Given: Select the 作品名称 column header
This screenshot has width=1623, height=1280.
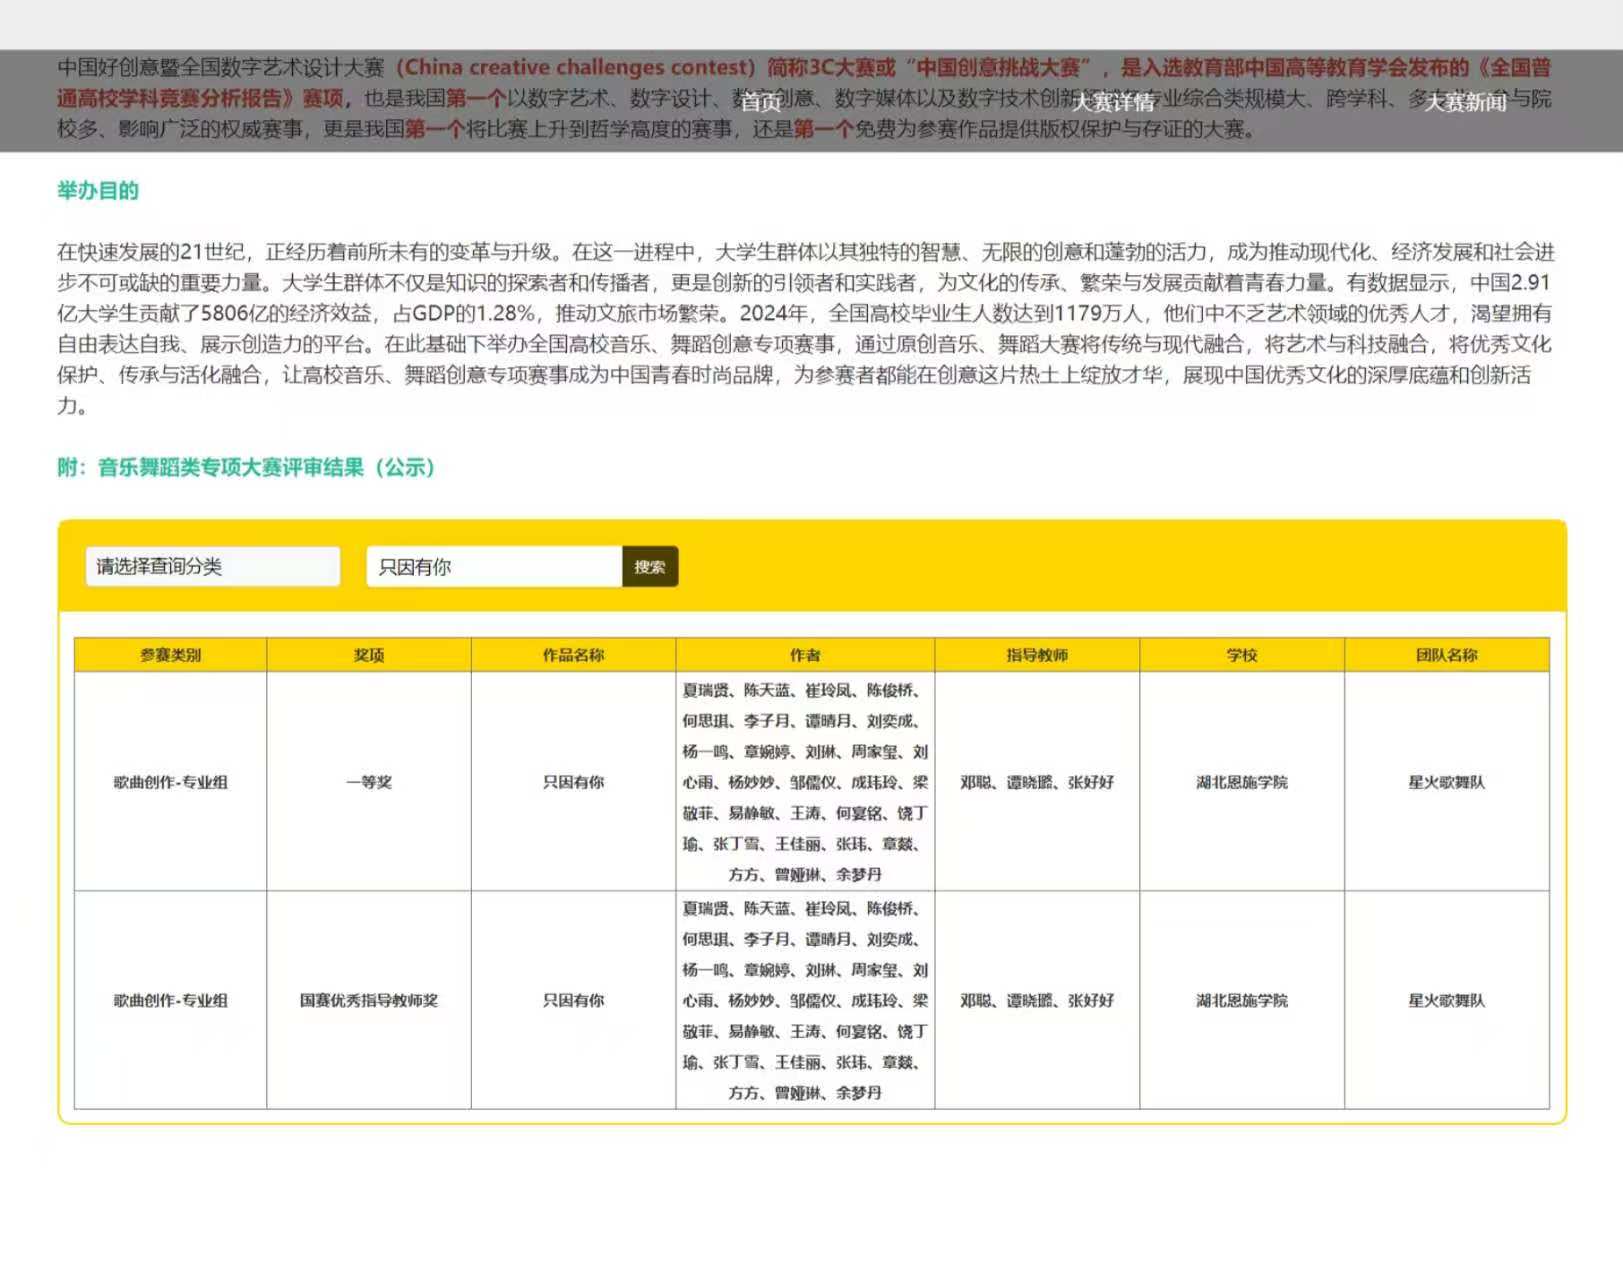Looking at the screenshot, I should click(574, 655).
